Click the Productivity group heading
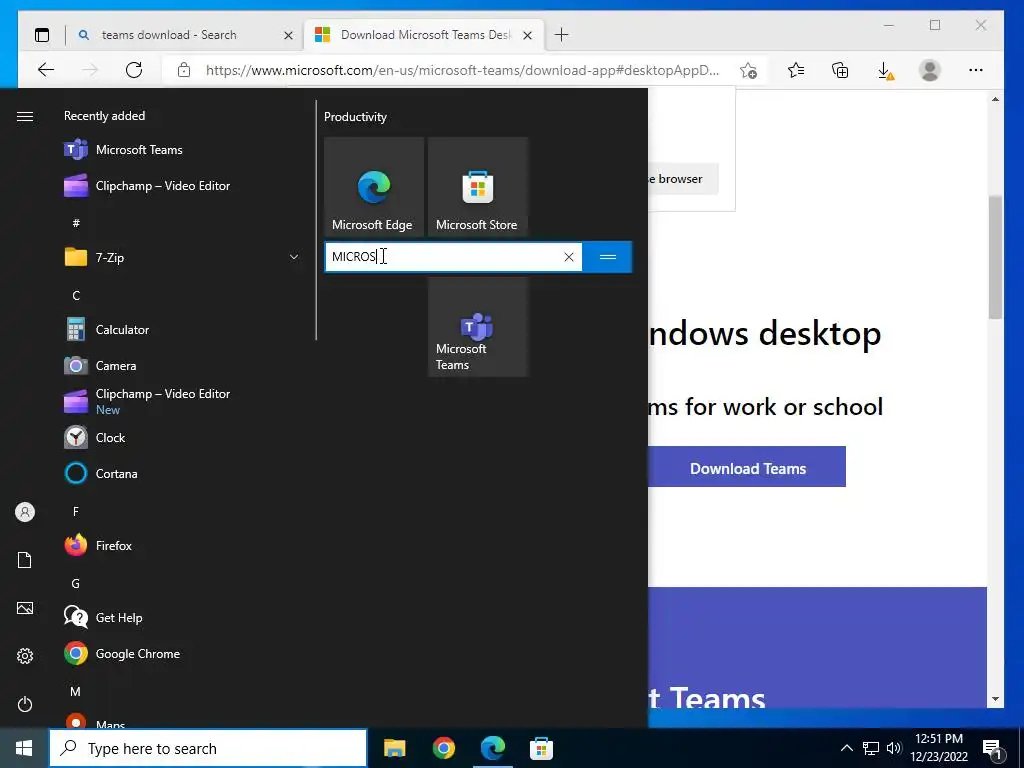Image resolution: width=1024 pixels, height=768 pixels. pyautogui.click(x=355, y=117)
